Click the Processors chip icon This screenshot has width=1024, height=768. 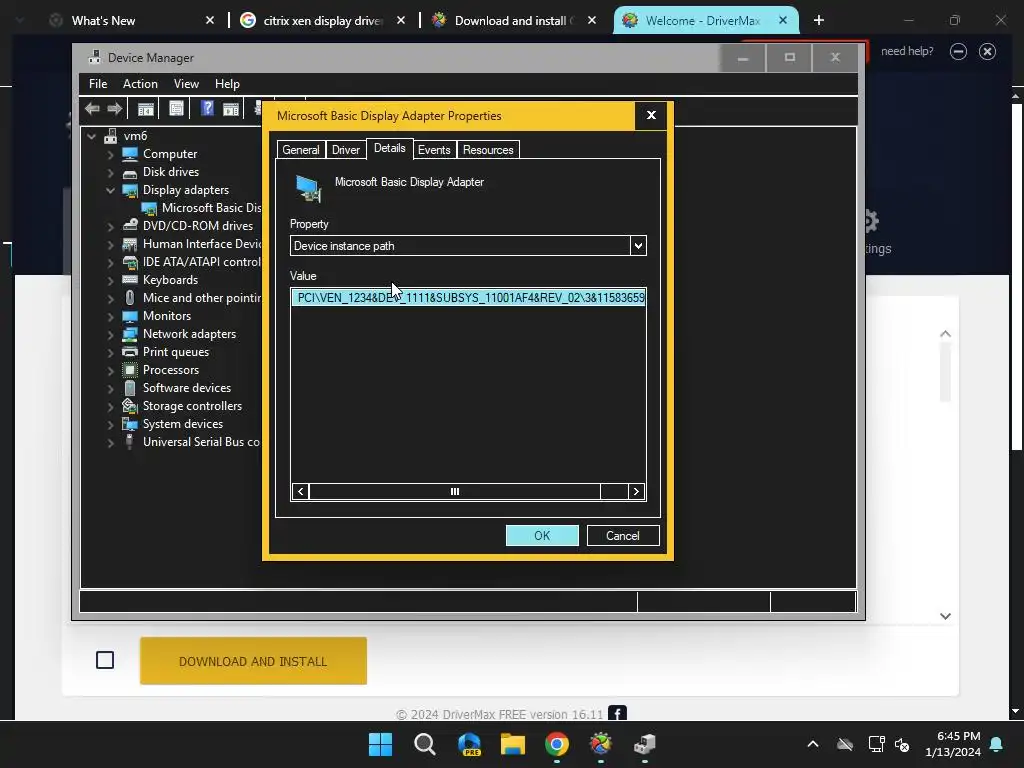[x=130, y=370]
